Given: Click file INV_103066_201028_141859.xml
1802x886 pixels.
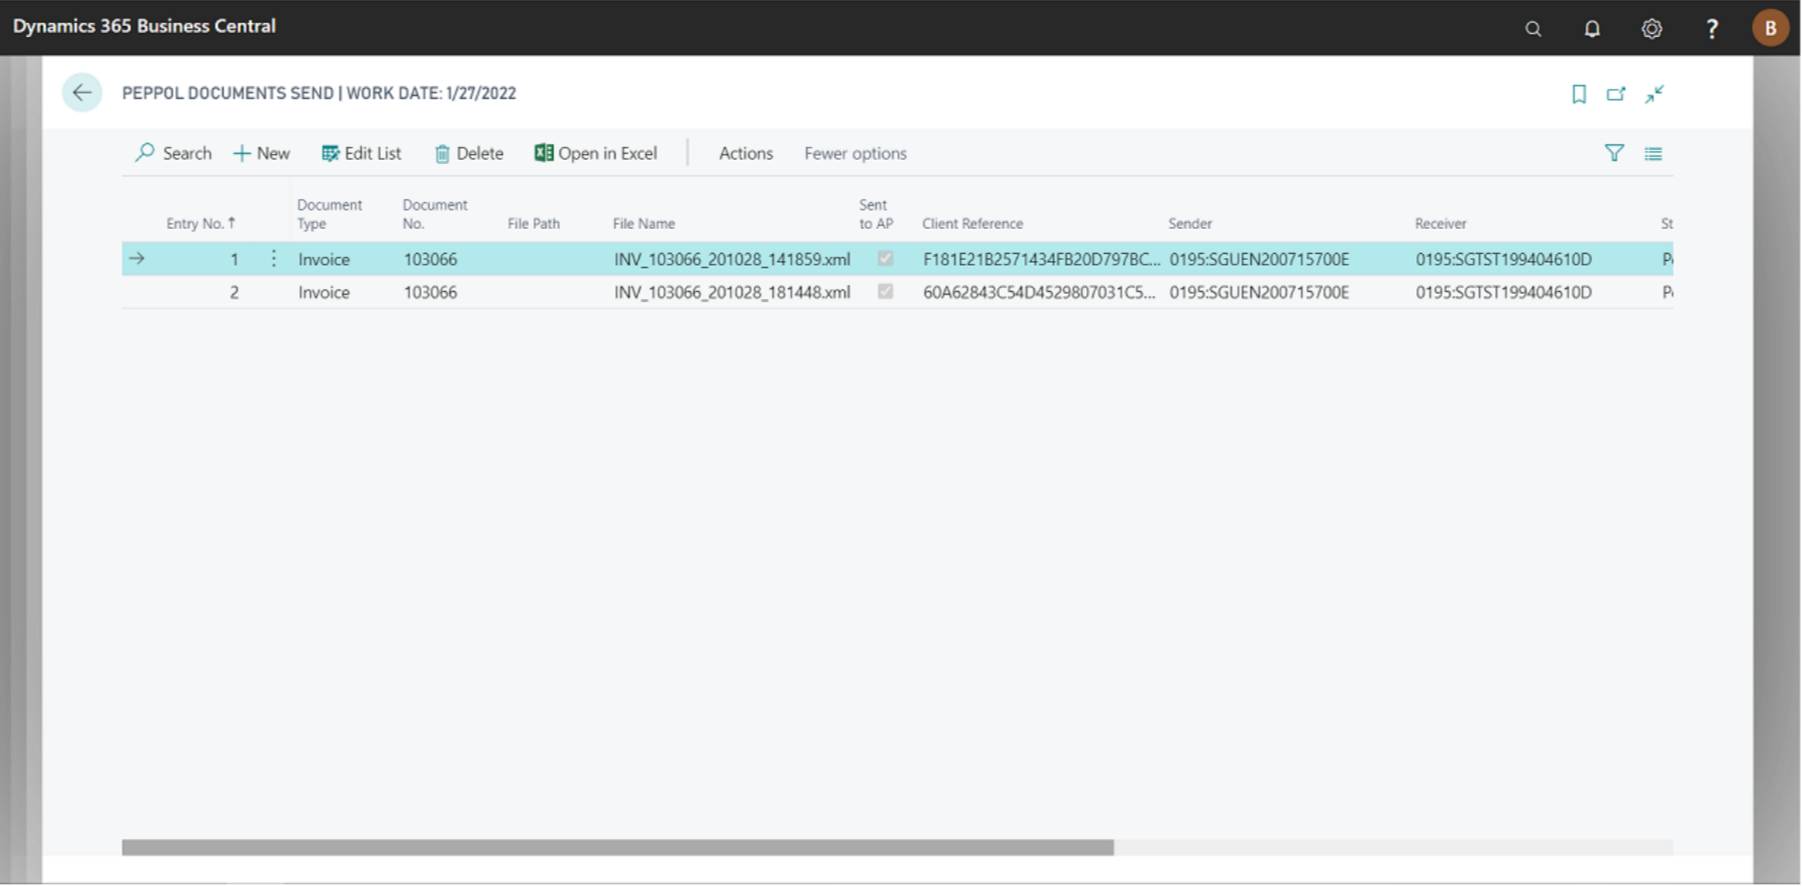Looking at the screenshot, I should pyautogui.click(x=732, y=259).
